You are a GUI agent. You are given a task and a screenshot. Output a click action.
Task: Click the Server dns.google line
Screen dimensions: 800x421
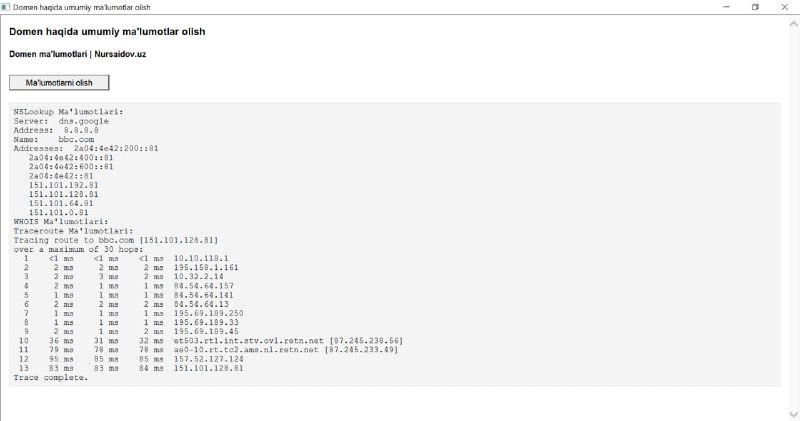61,121
